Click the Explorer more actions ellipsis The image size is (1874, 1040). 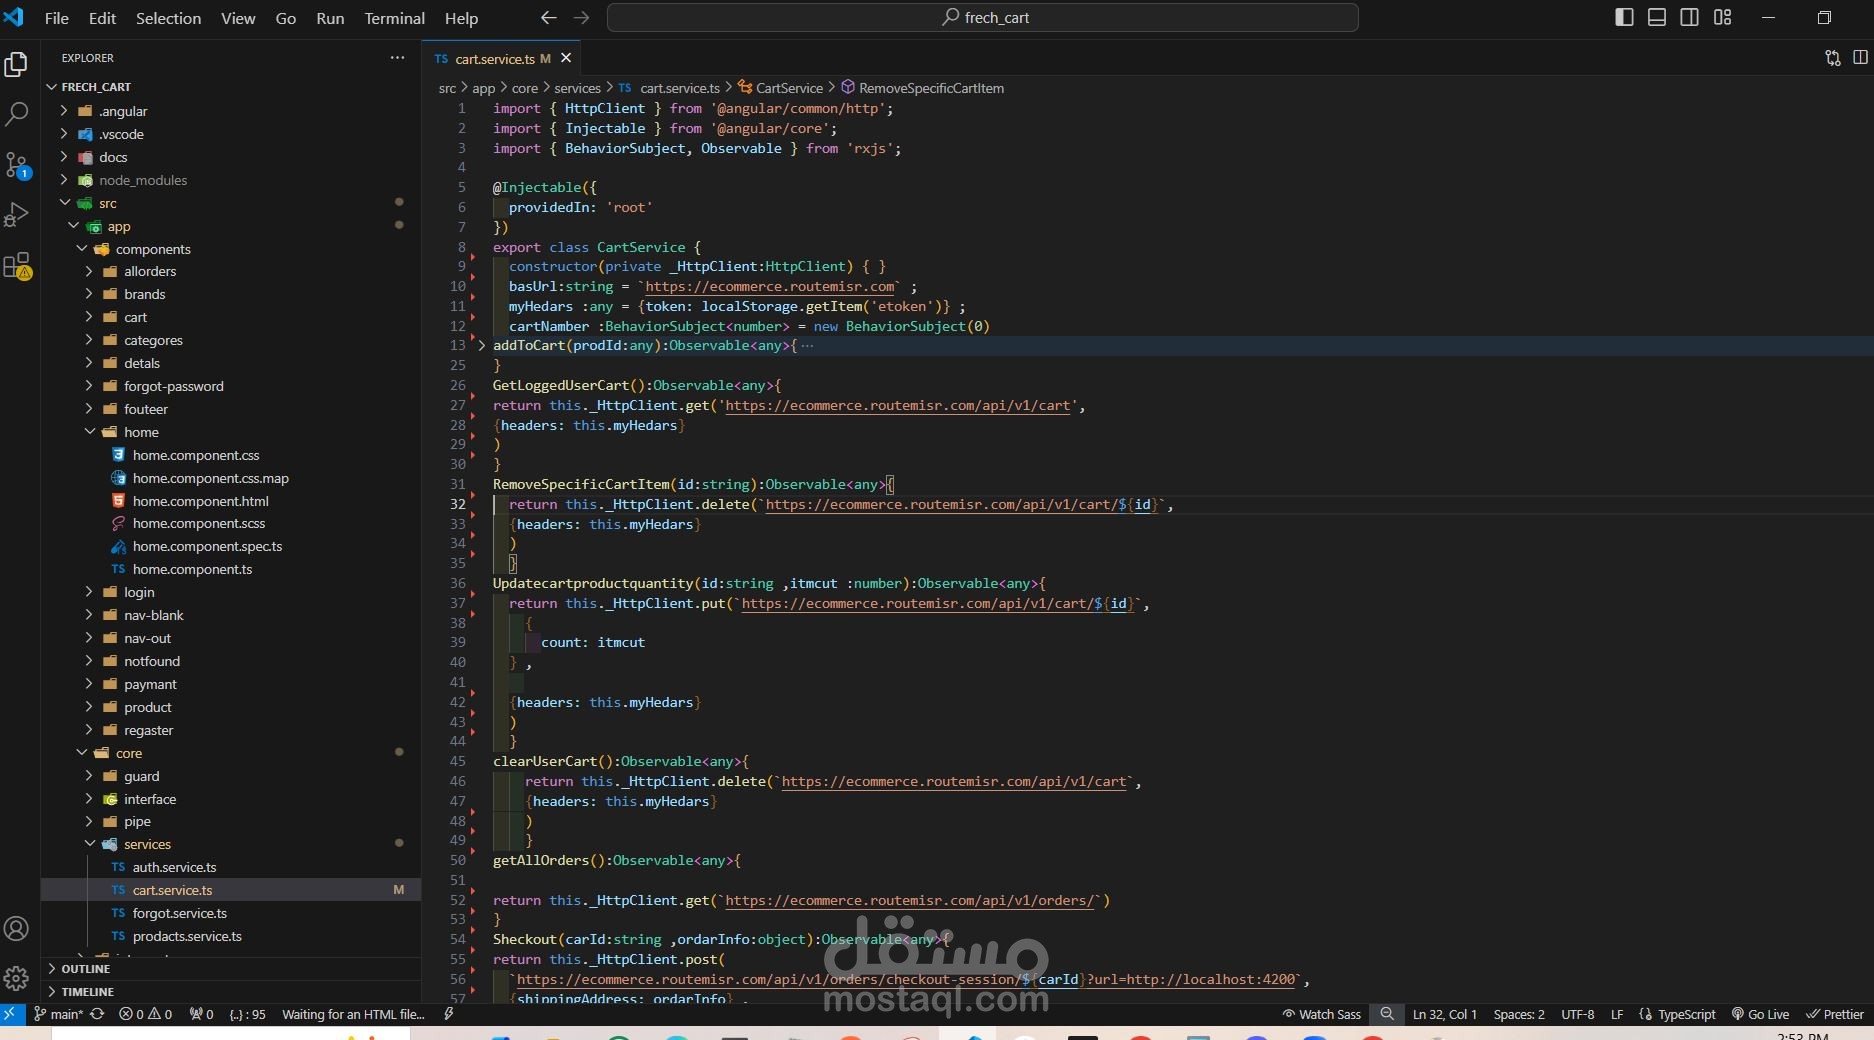point(398,58)
